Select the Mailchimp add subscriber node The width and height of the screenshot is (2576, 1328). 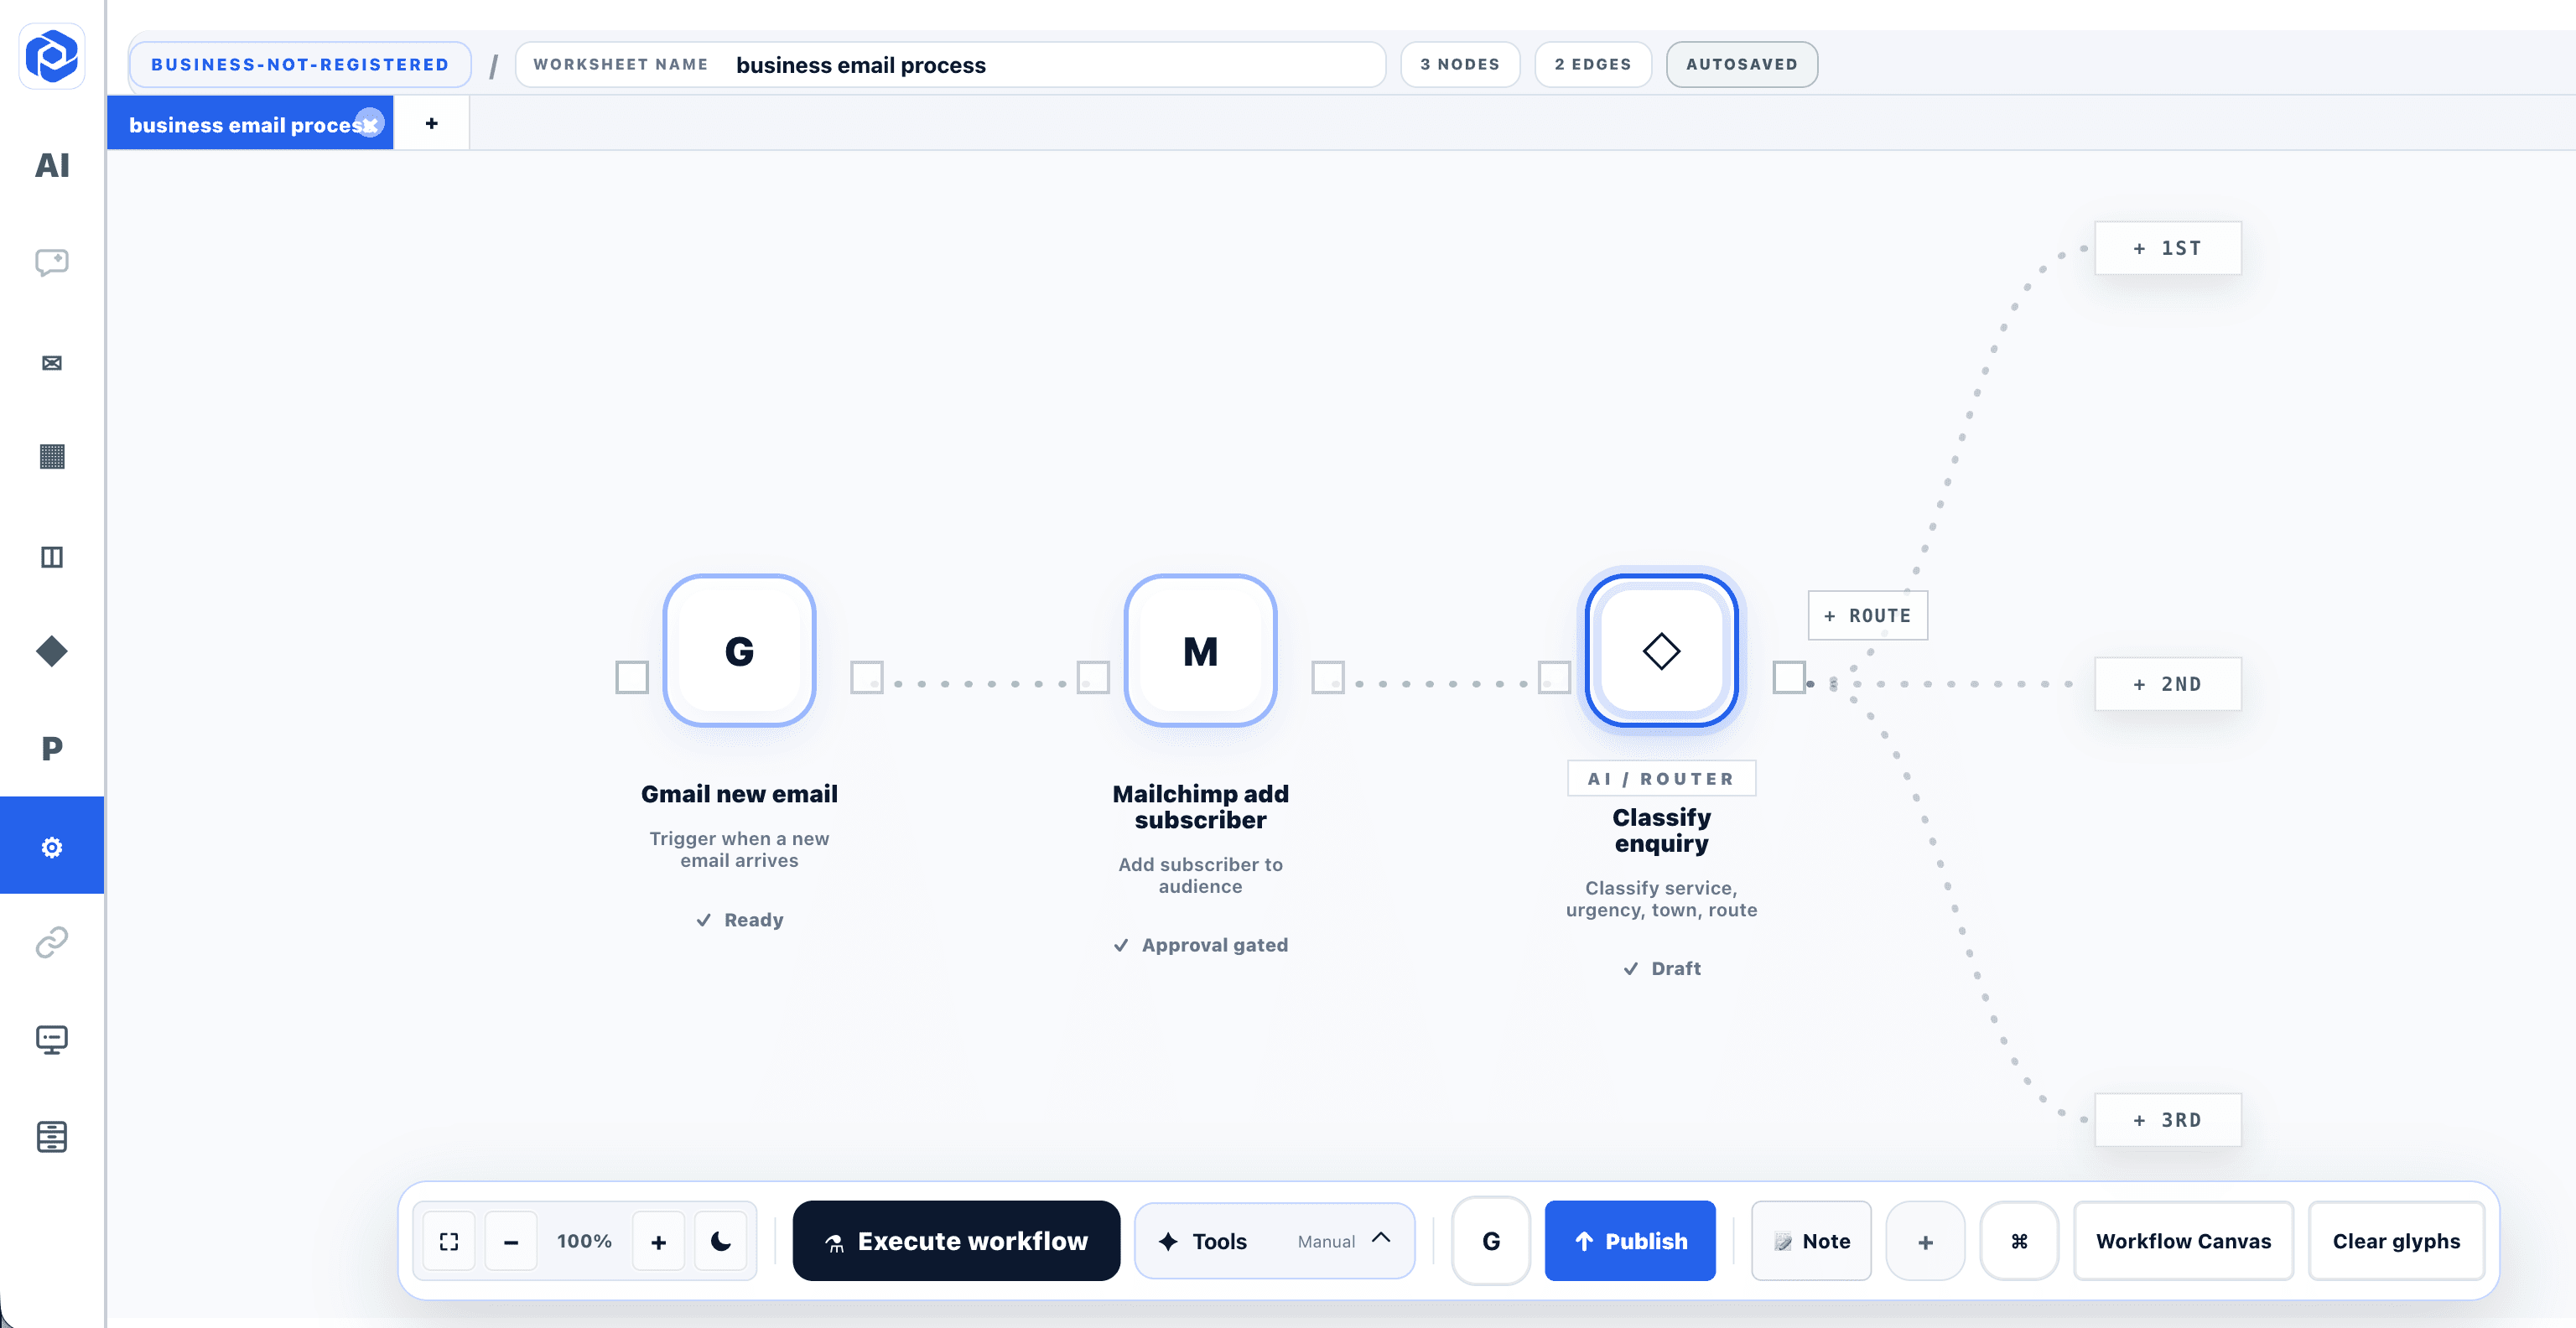pyautogui.click(x=1200, y=651)
